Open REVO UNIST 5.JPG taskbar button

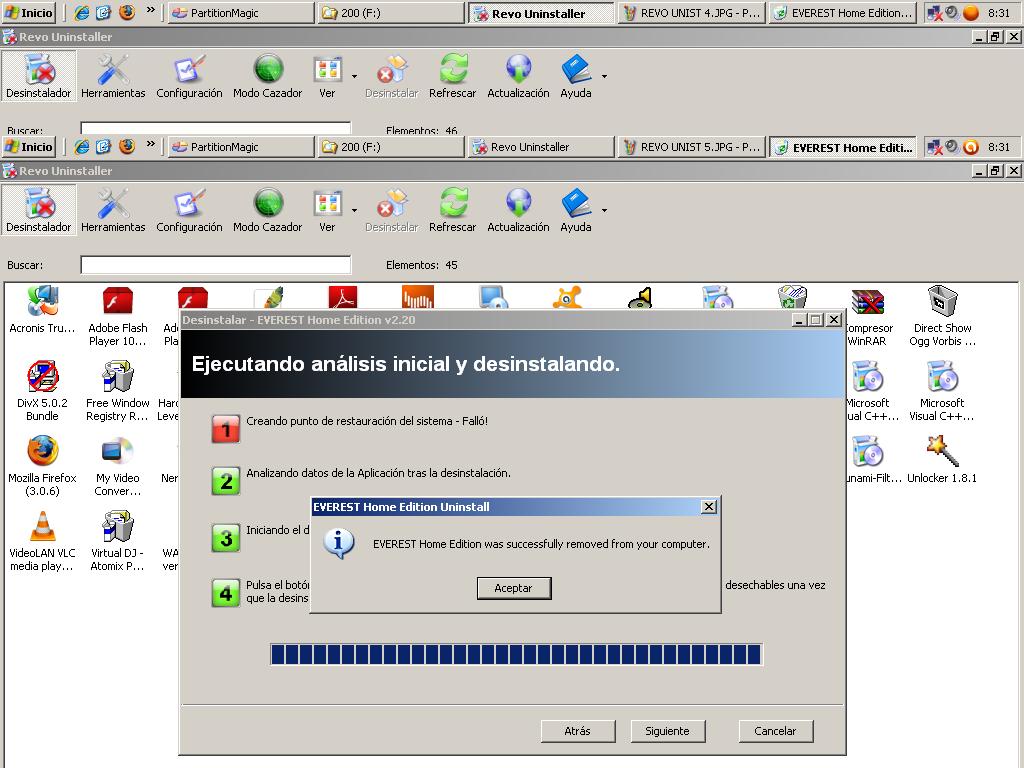690,148
